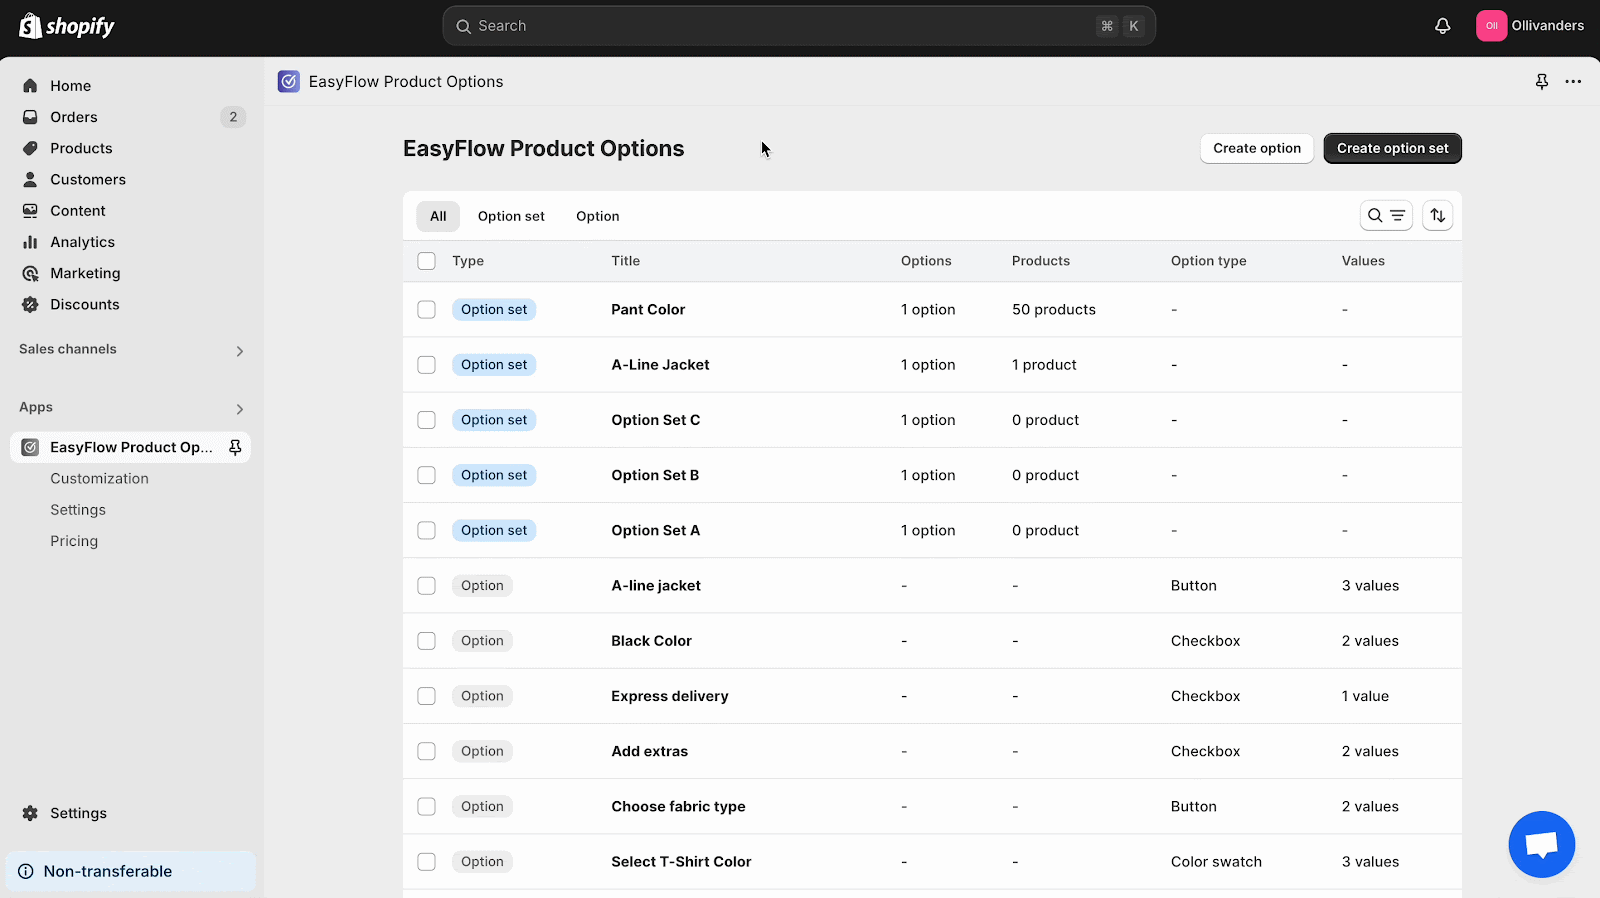Open Pricing under EasyFlow app
Image resolution: width=1600 pixels, height=898 pixels.
click(74, 541)
